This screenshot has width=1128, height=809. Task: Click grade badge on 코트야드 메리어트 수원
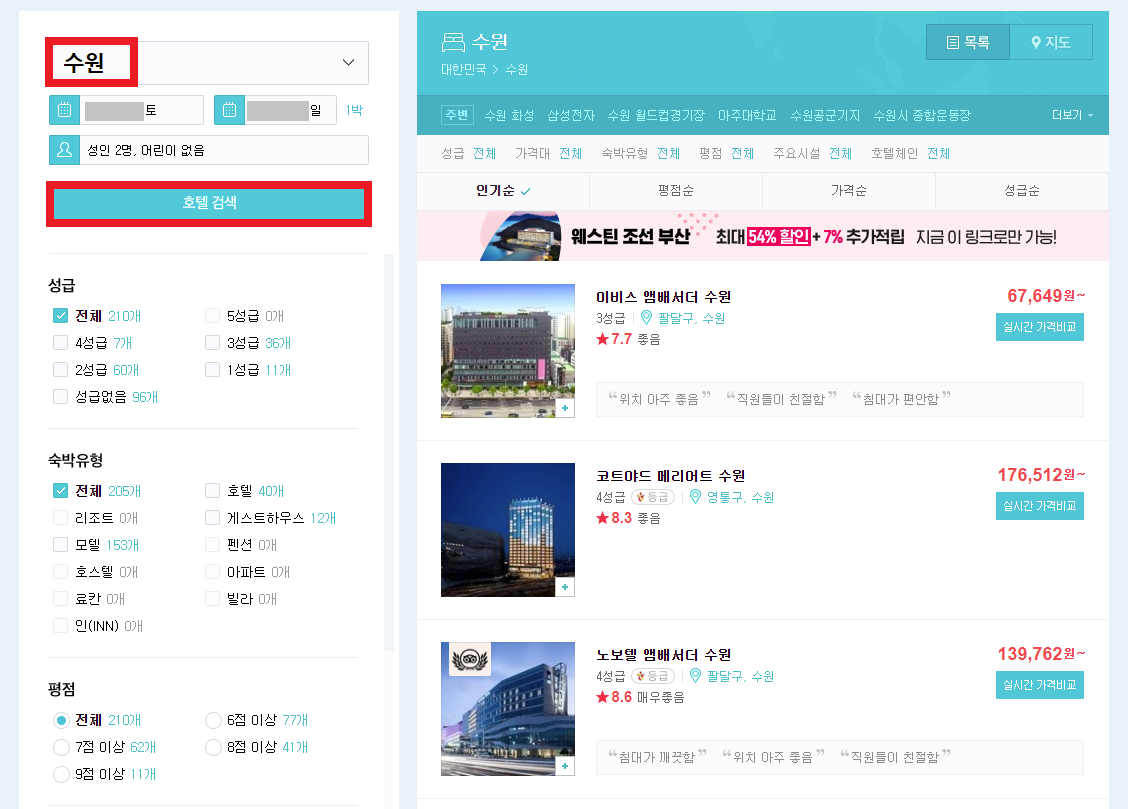point(652,497)
